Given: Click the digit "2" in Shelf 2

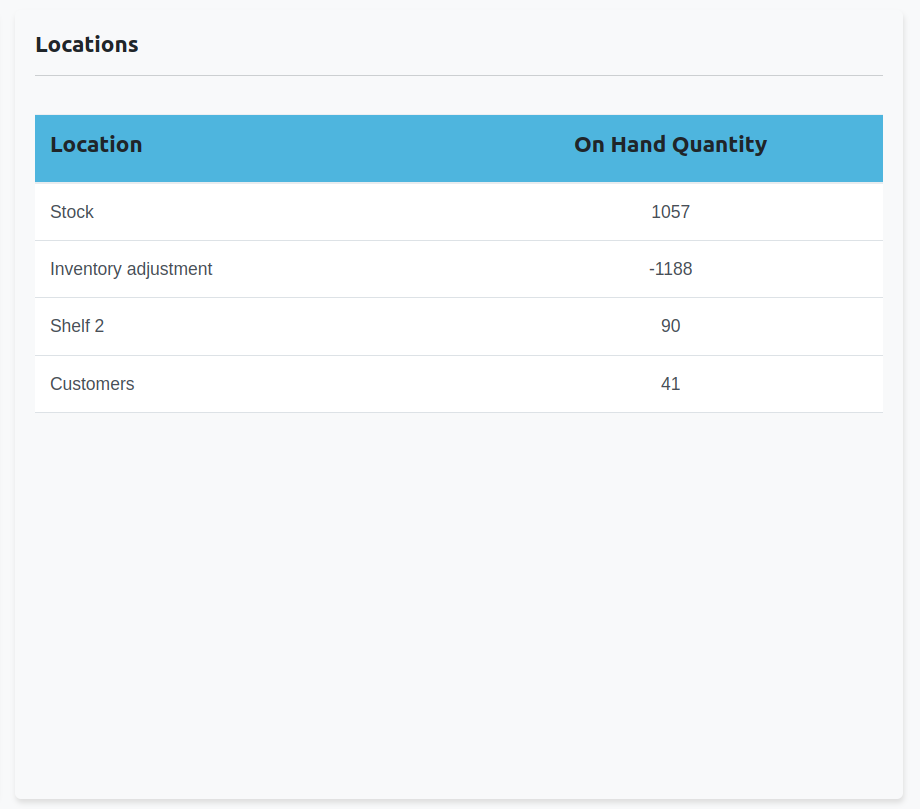Looking at the screenshot, I should coord(99,326).
